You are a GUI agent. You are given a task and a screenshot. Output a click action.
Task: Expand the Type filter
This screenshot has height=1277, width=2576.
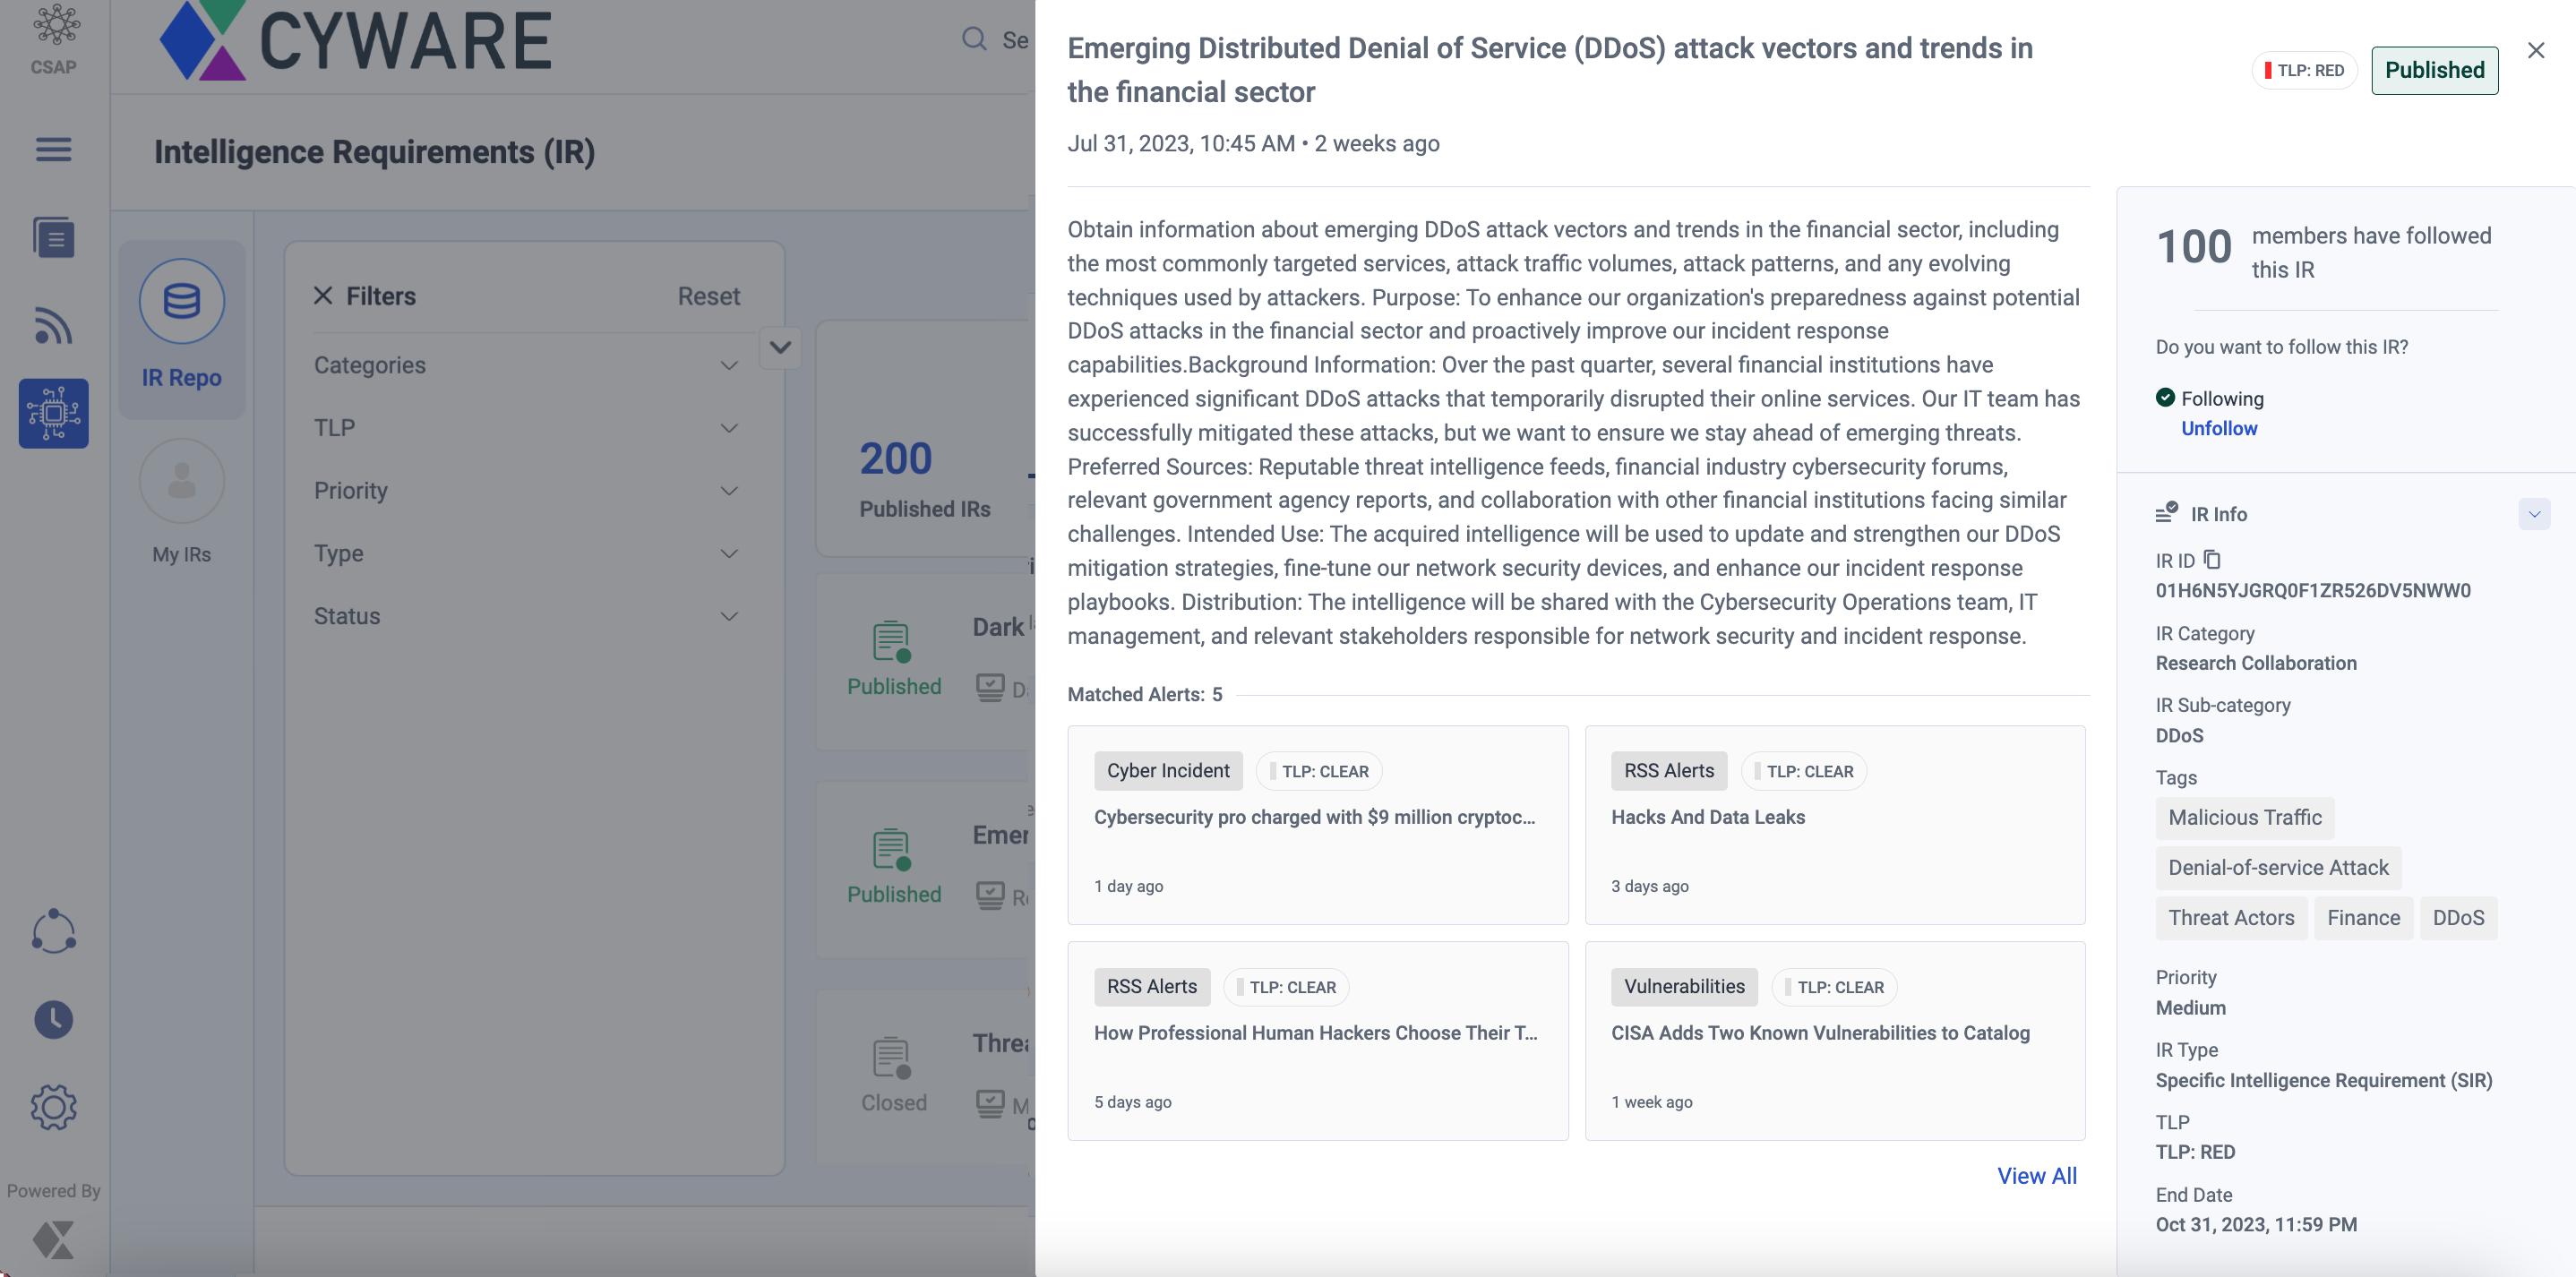pyautogui.click(x=526, y=554)
